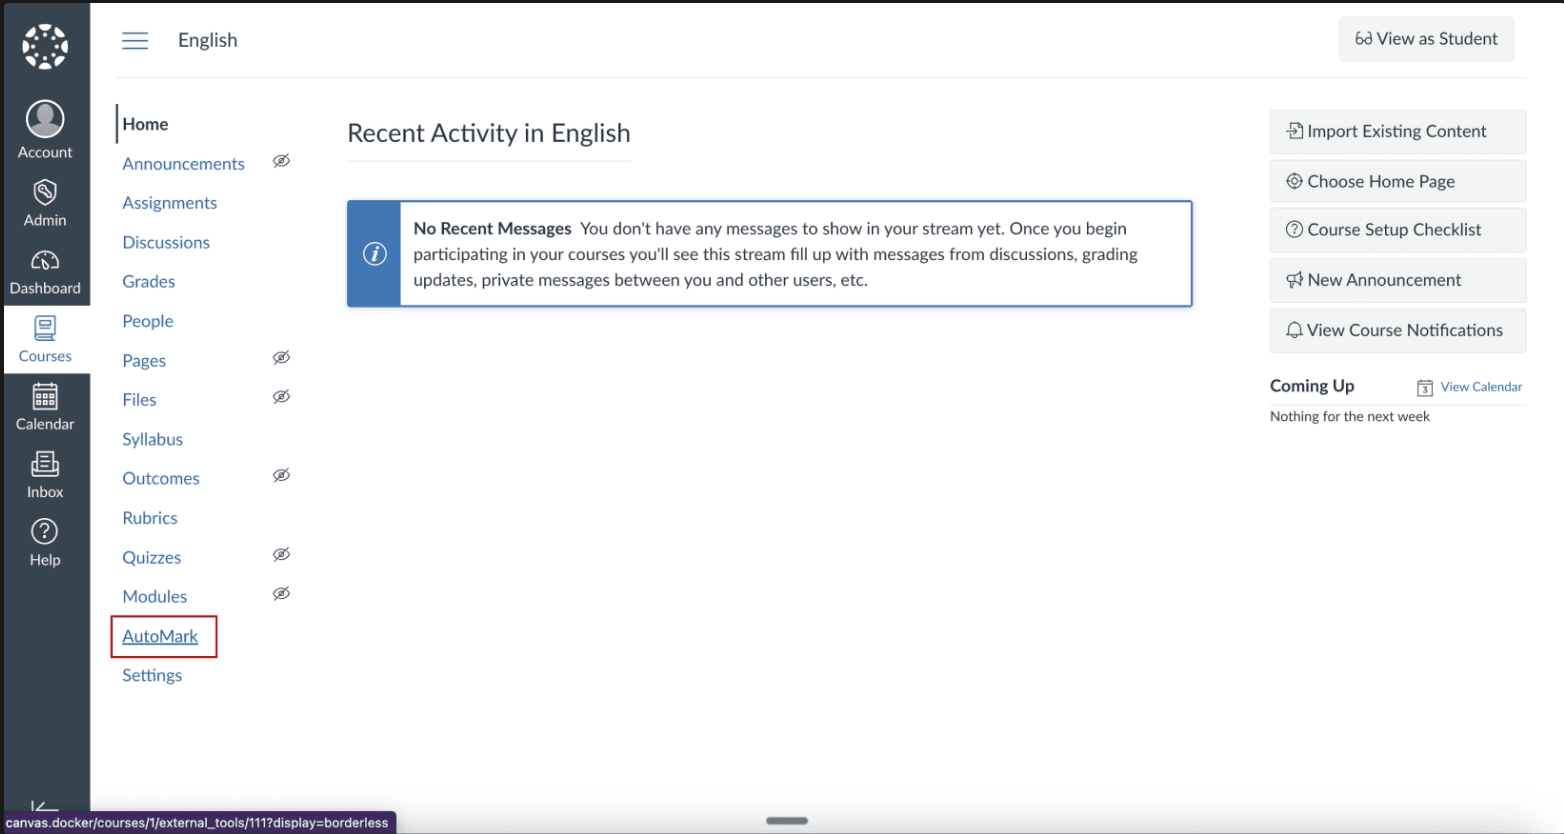Click the Canvas logo at top left
Screen dimensions: 1564x834
[45, 45]
